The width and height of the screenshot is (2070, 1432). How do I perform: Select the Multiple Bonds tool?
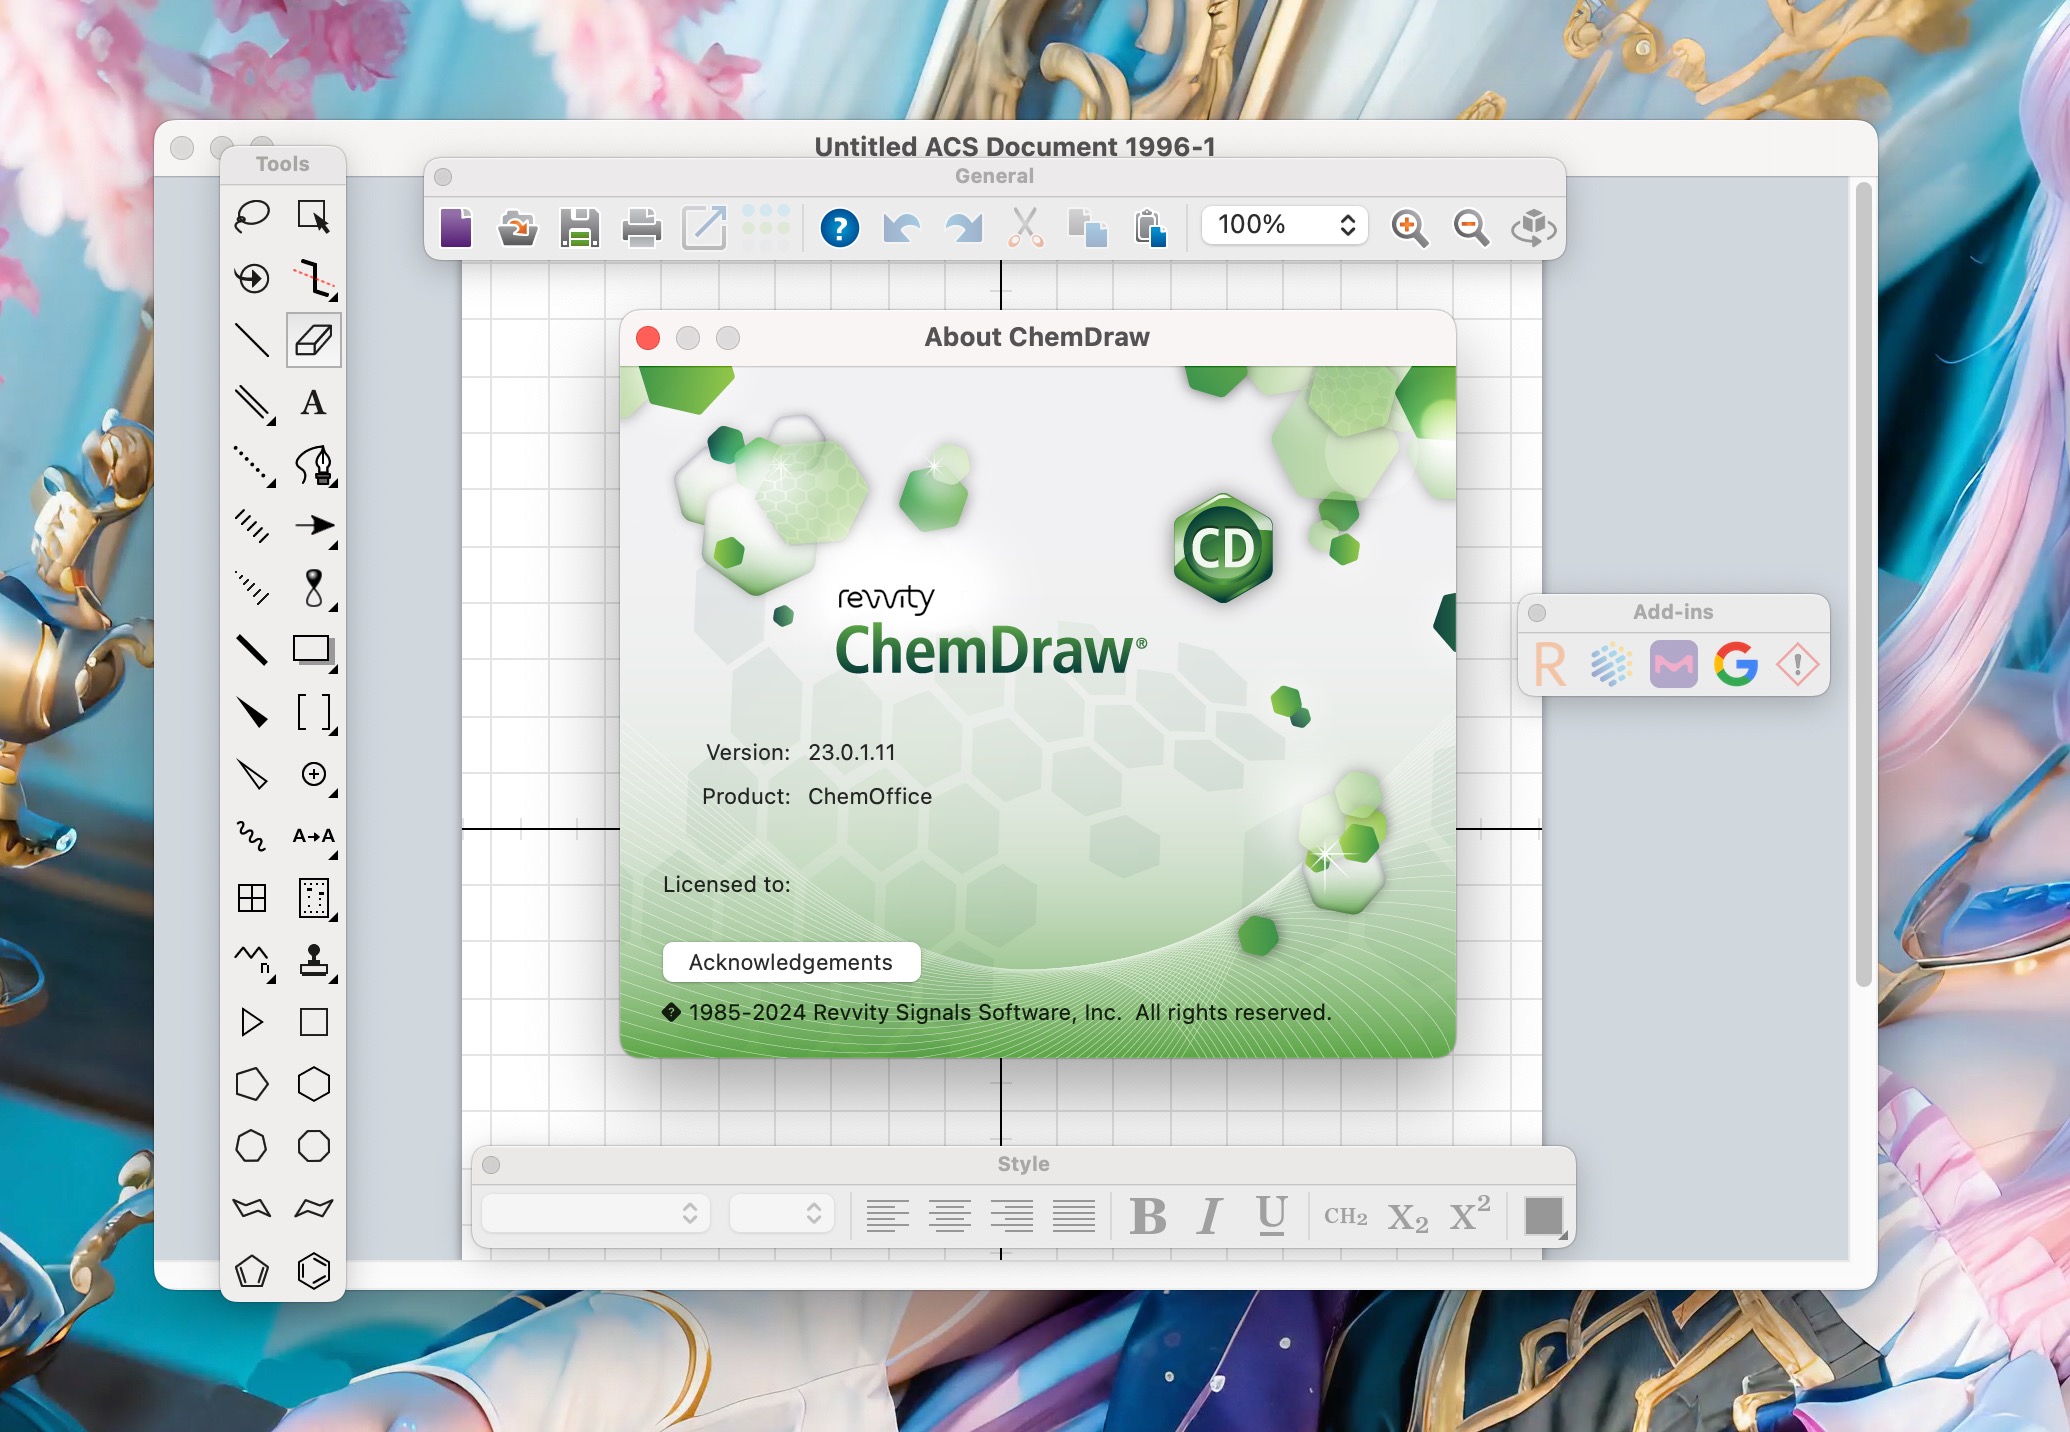(252, 402)
